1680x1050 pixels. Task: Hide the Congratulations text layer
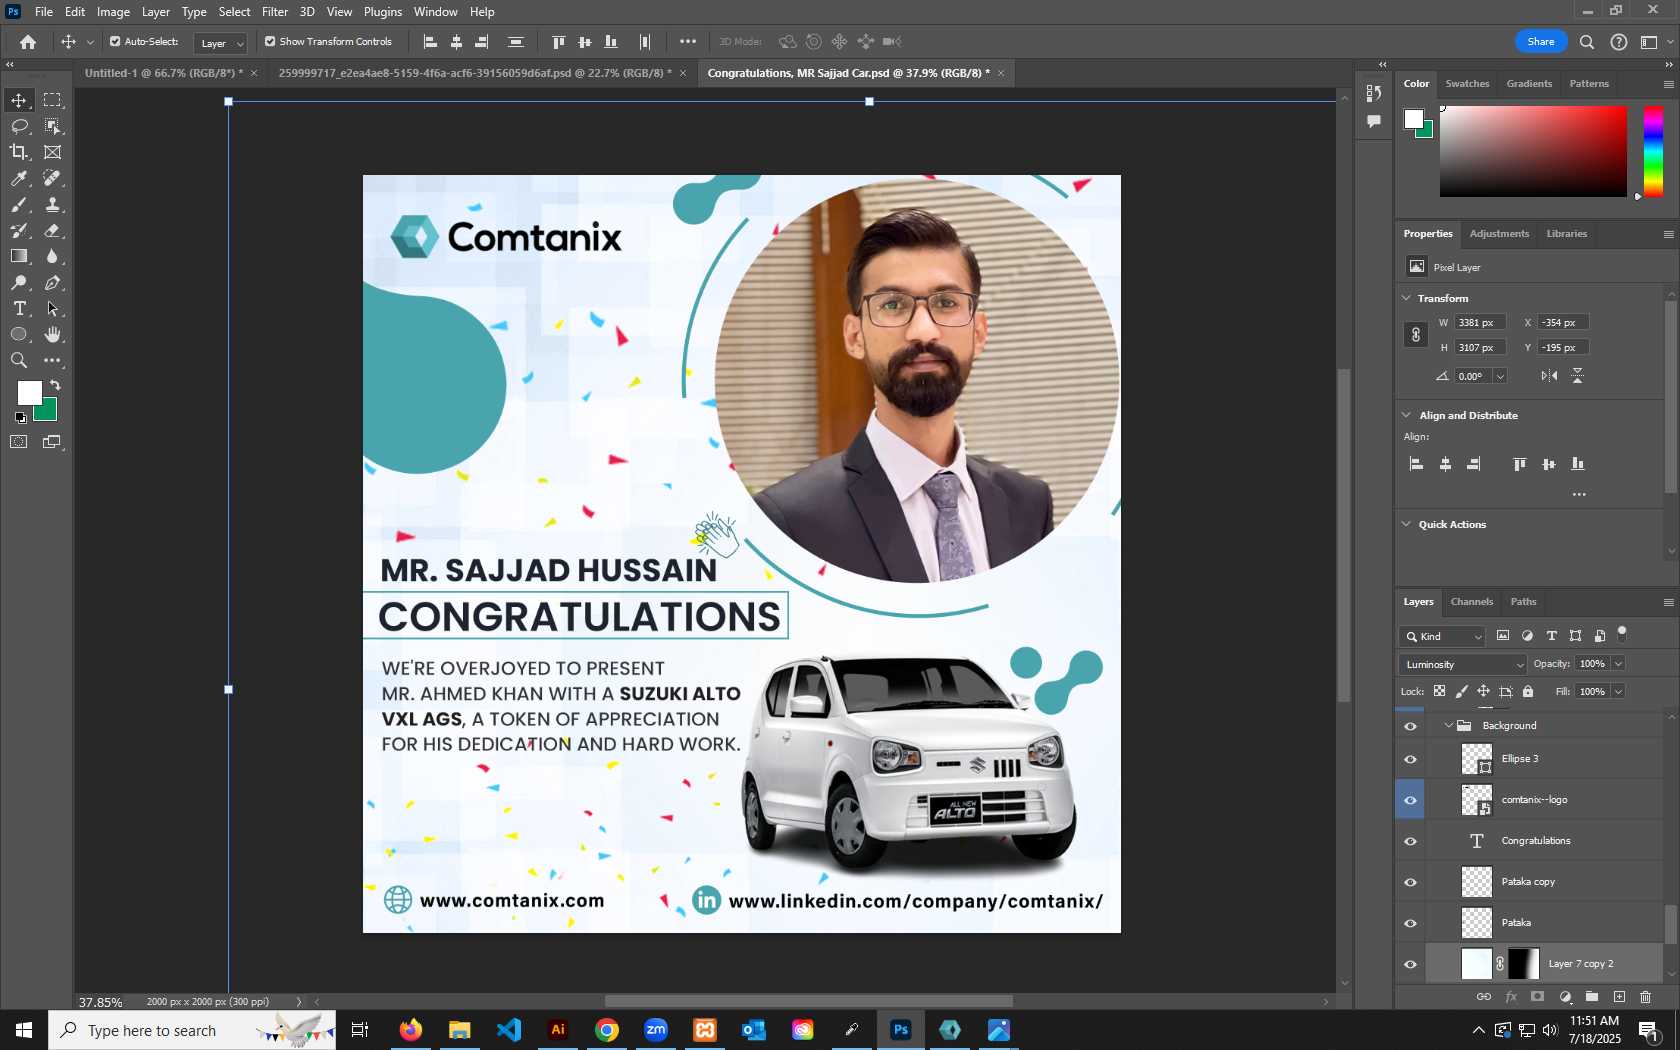point(1410,841)
